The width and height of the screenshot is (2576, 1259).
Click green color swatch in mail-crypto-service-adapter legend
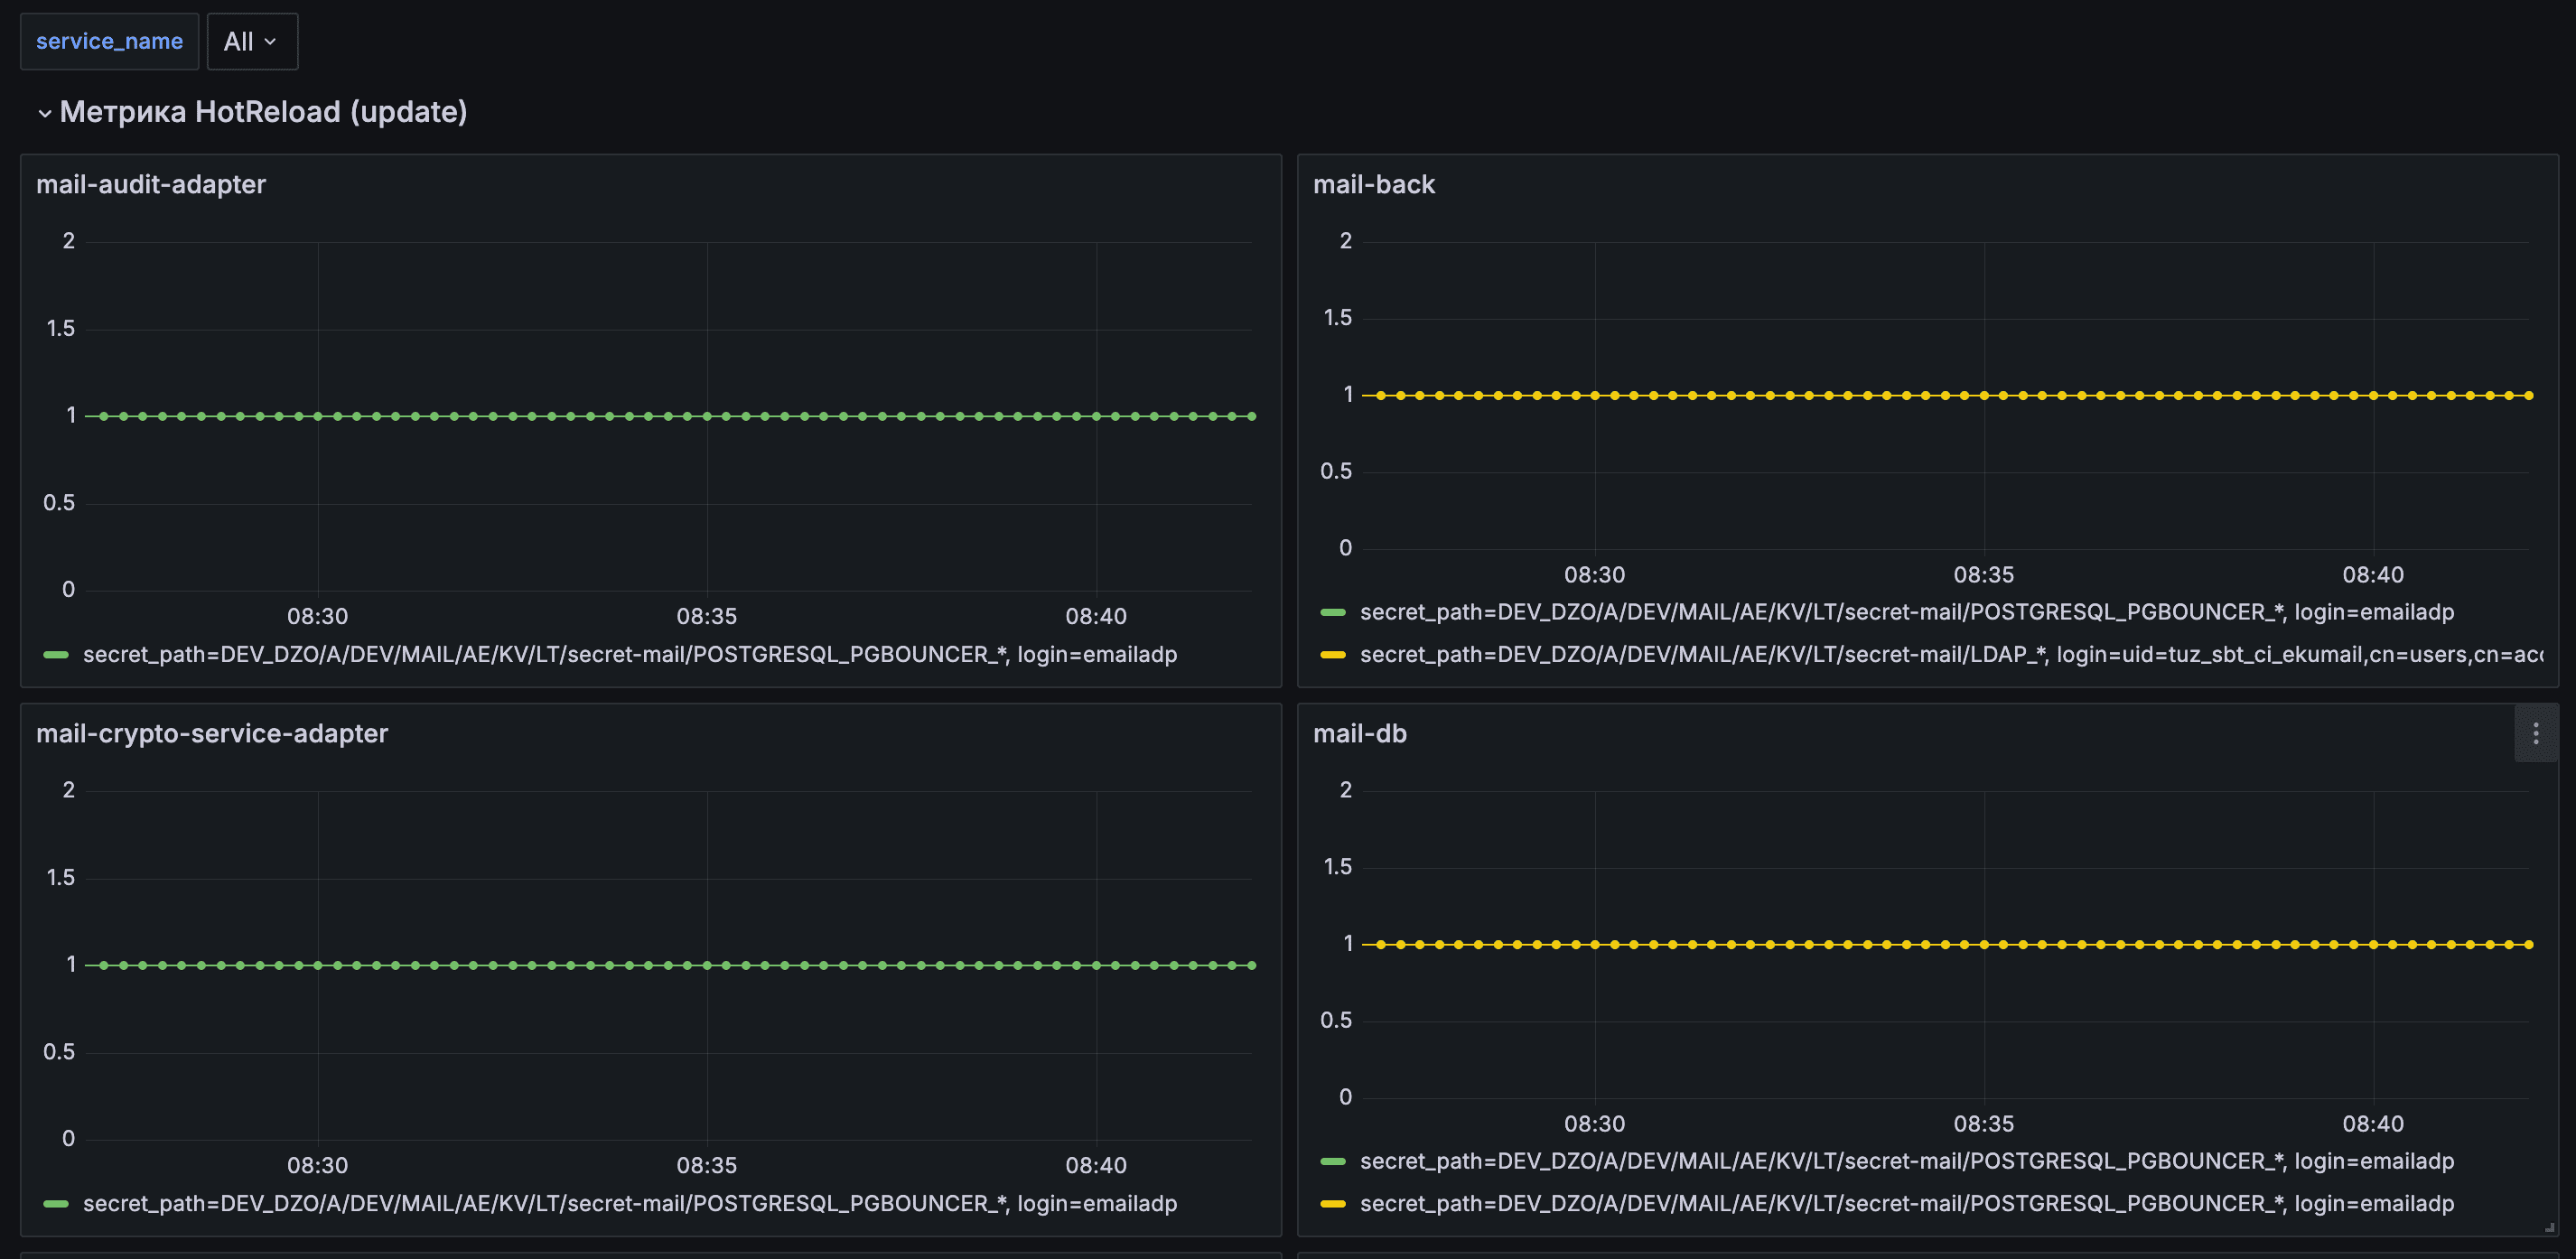pos(56,1203)
